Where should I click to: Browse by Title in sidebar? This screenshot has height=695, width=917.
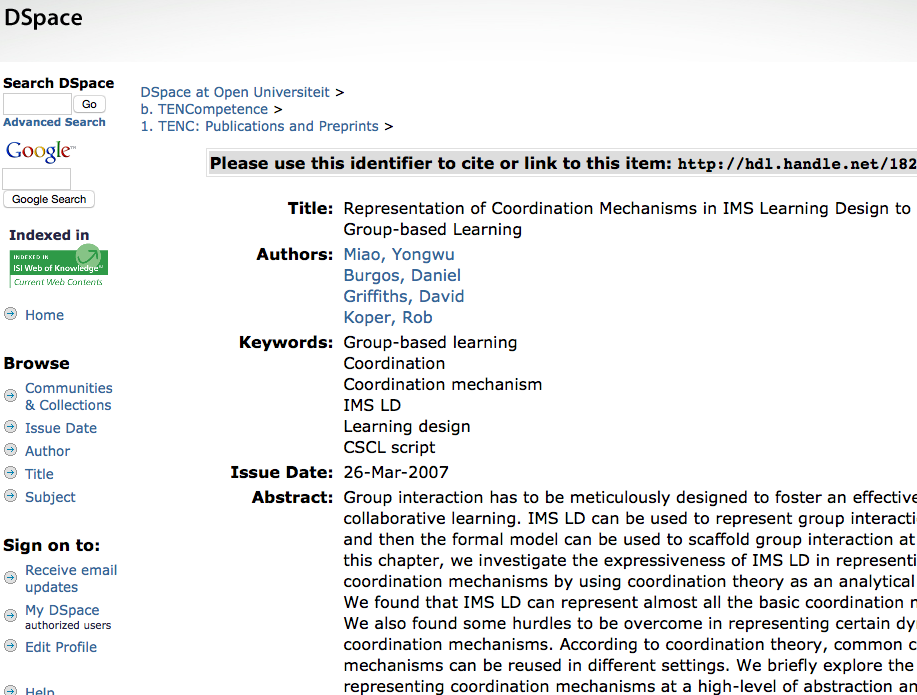(39, 474)
